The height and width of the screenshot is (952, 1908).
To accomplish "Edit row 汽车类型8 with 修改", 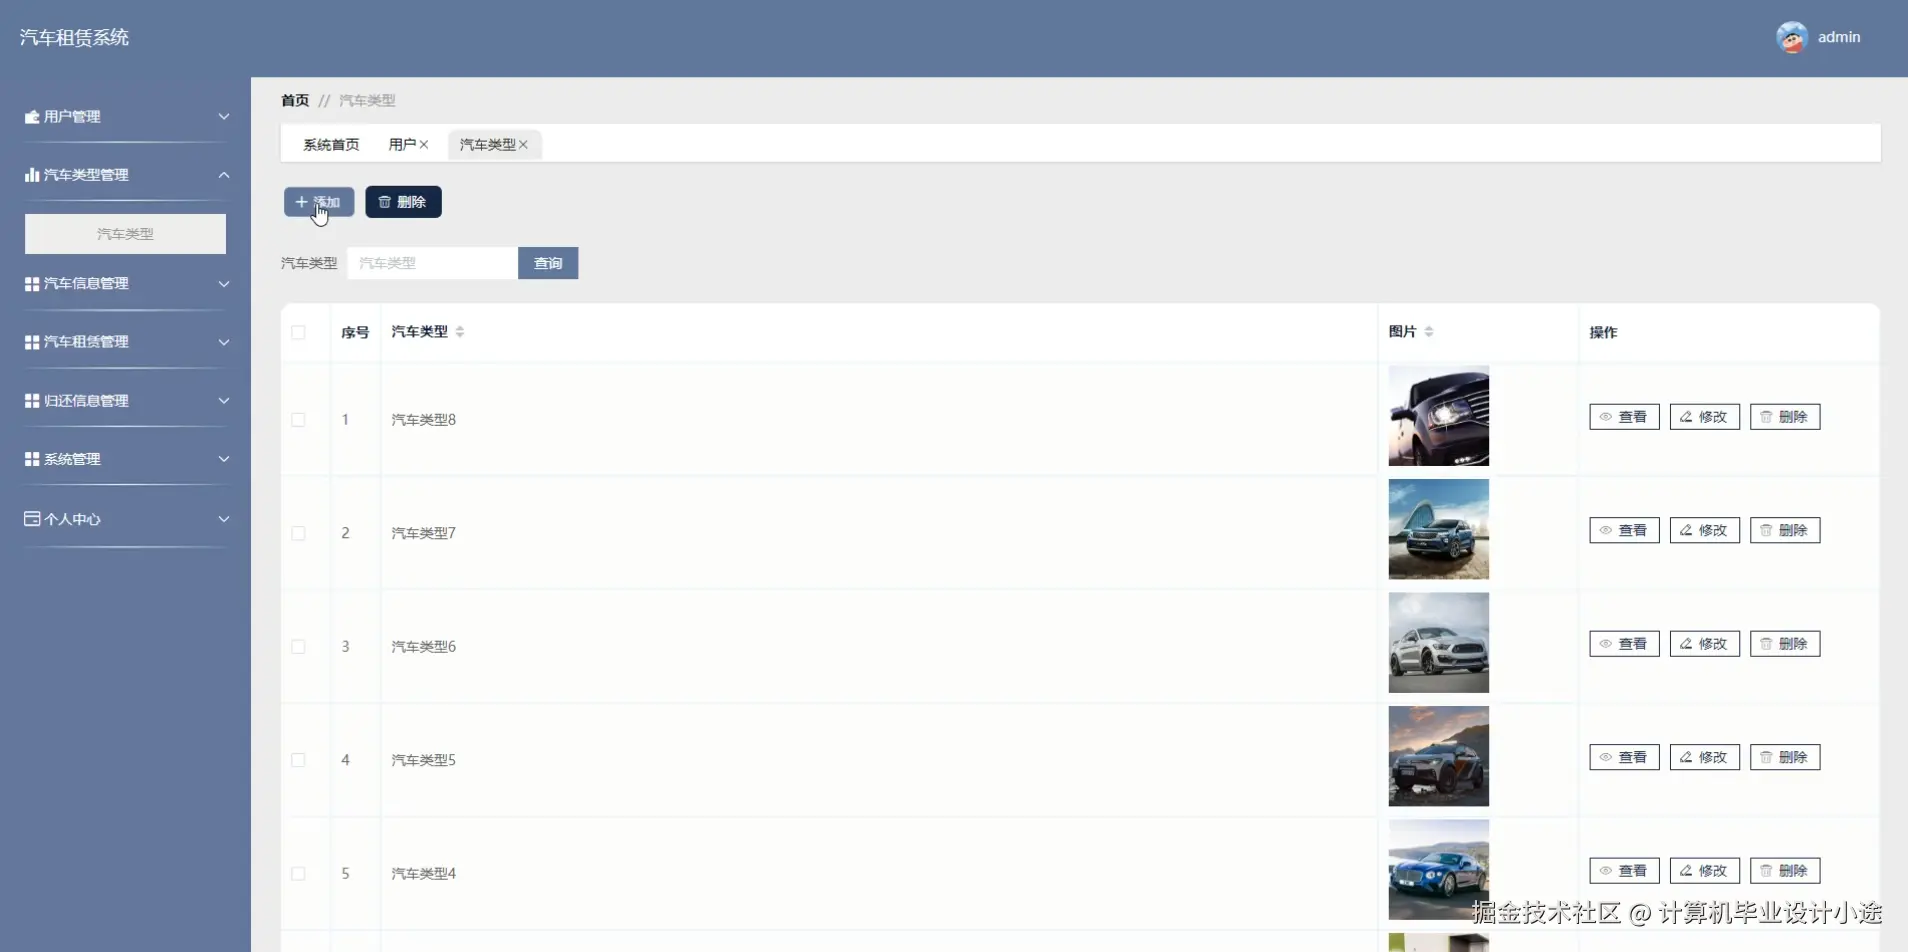I will 1705,417.
